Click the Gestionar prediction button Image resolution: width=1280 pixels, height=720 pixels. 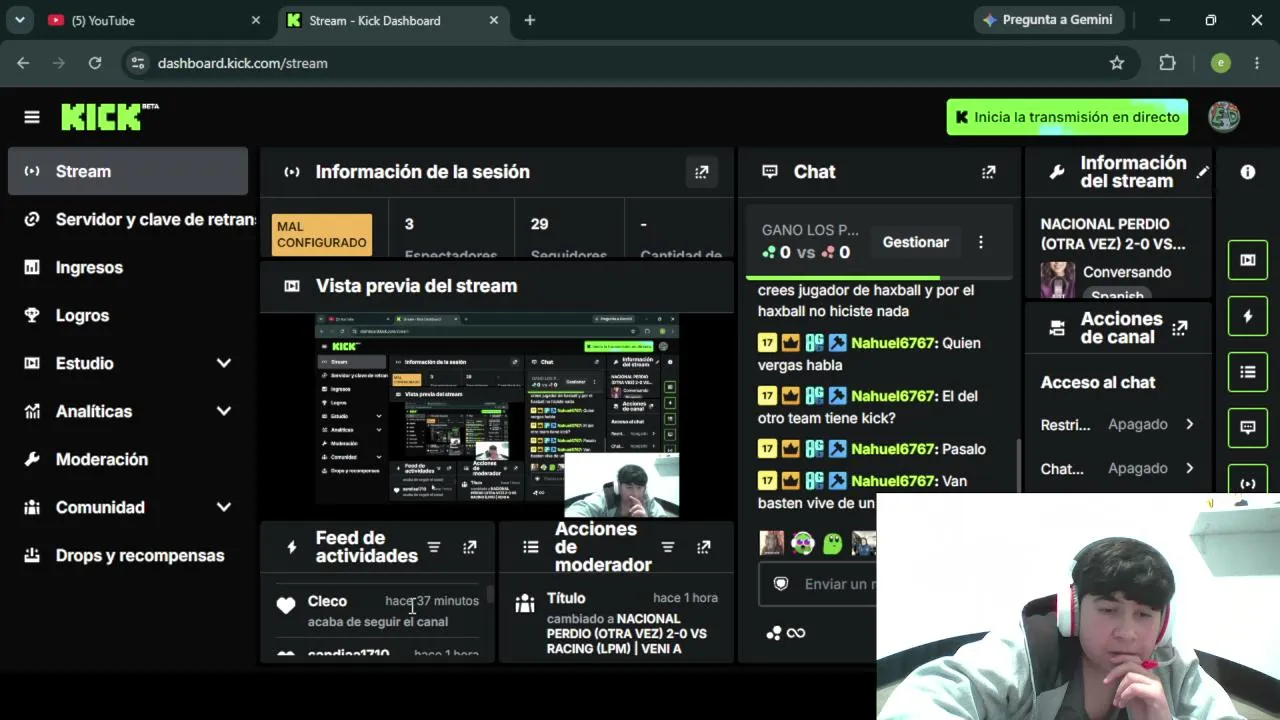click(915, 242)
